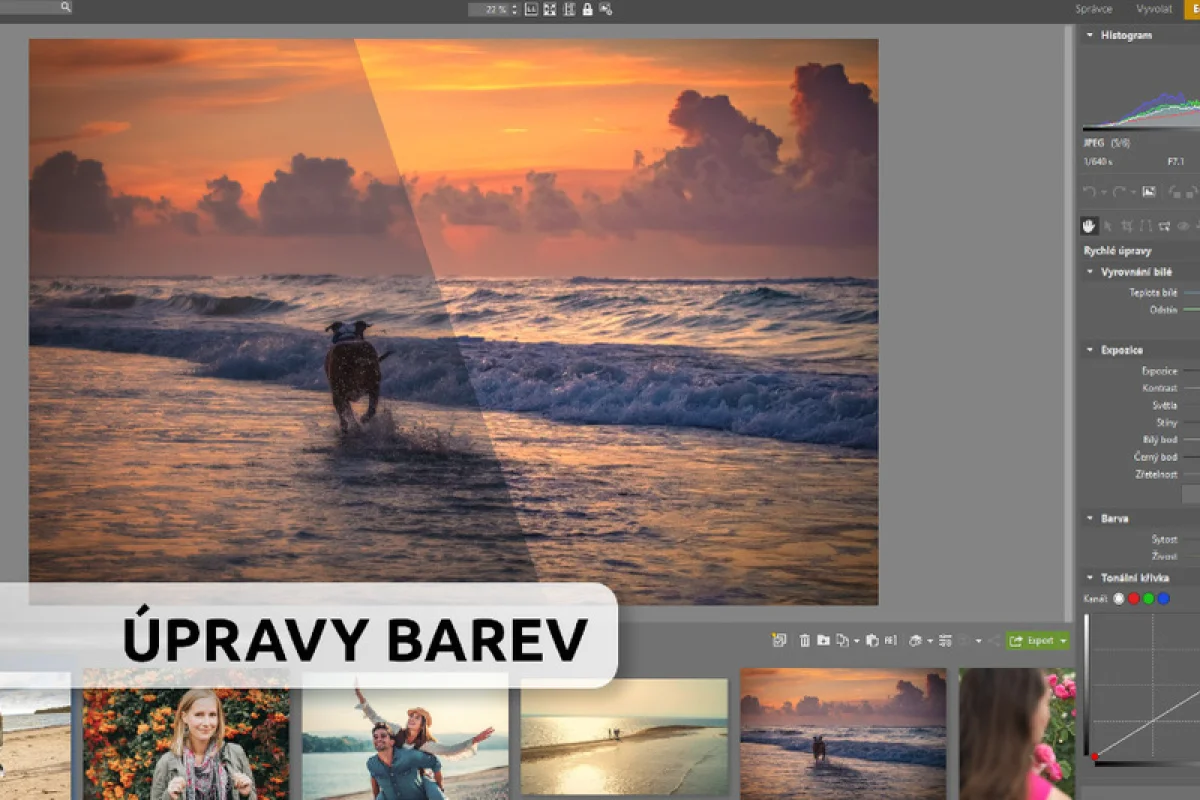Click the Undo arrow icon

tap(1090, 192)
